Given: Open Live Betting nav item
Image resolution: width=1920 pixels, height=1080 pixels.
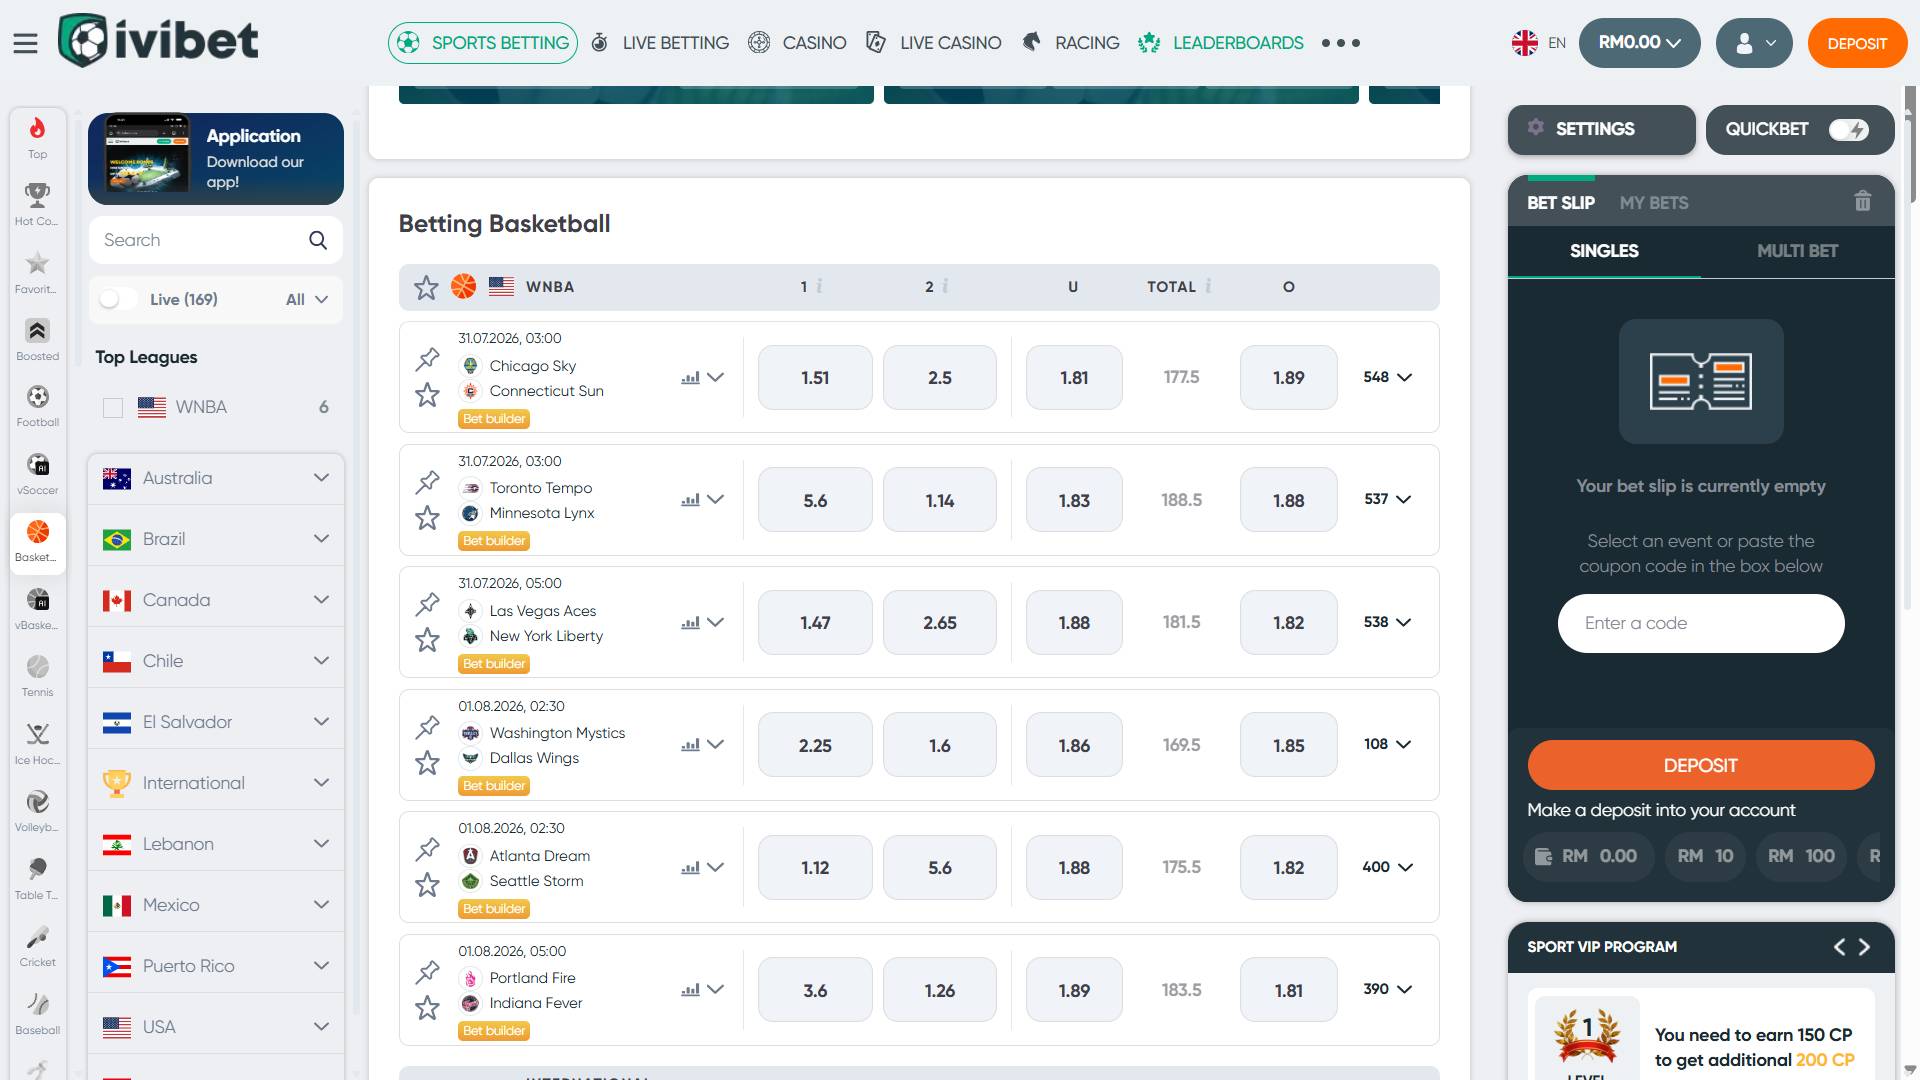Looking at the screenshot, I should coord(660,43).
